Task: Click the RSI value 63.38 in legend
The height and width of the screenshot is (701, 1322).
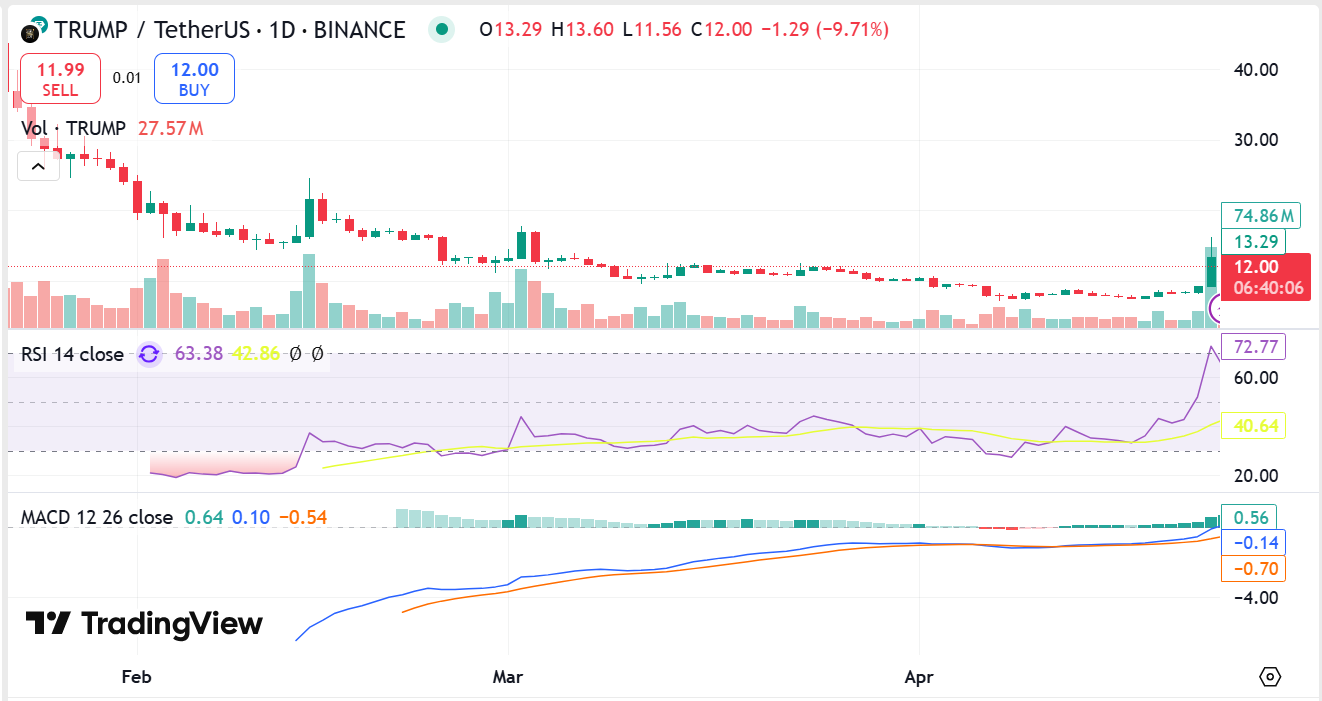Action: coord(197,354)
